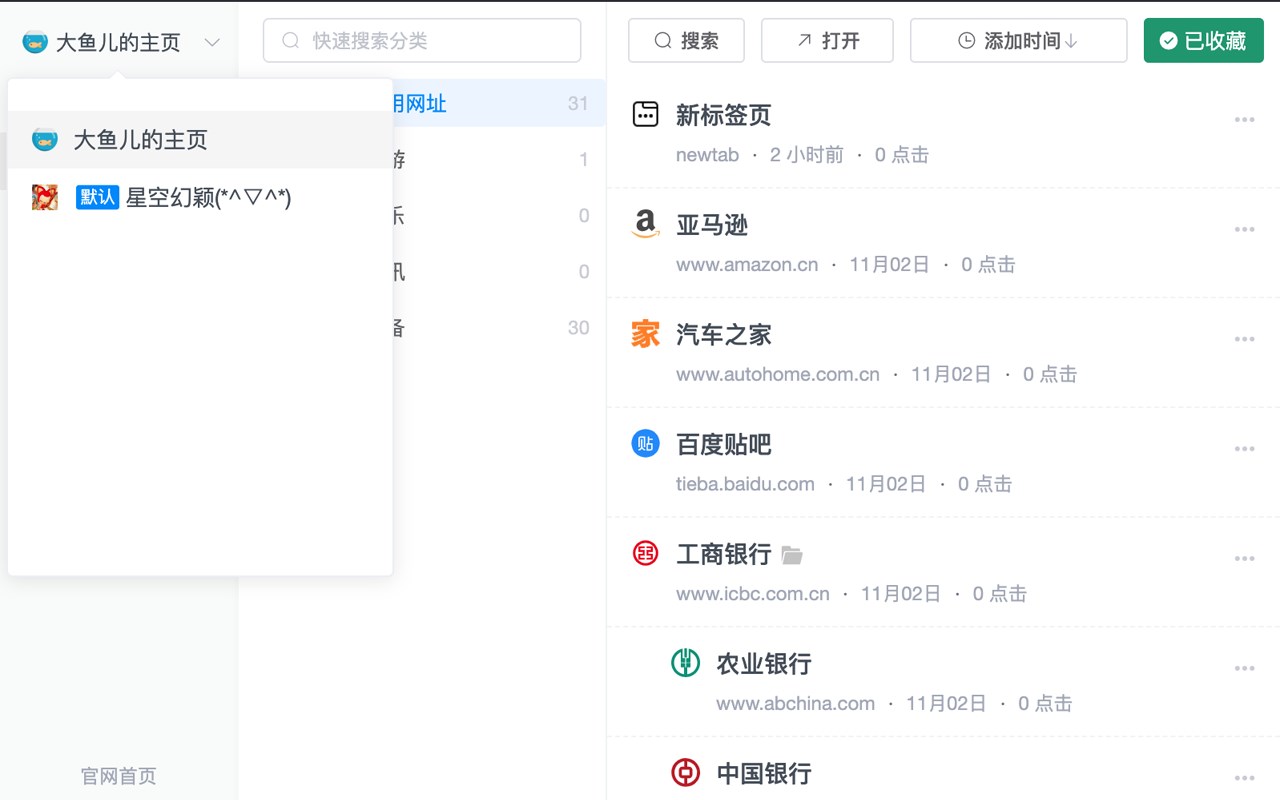The width and height of the screenshot is (1280, 800).
Task: Click the tieba.baidu.com URL text
Action: click(745, 484)
